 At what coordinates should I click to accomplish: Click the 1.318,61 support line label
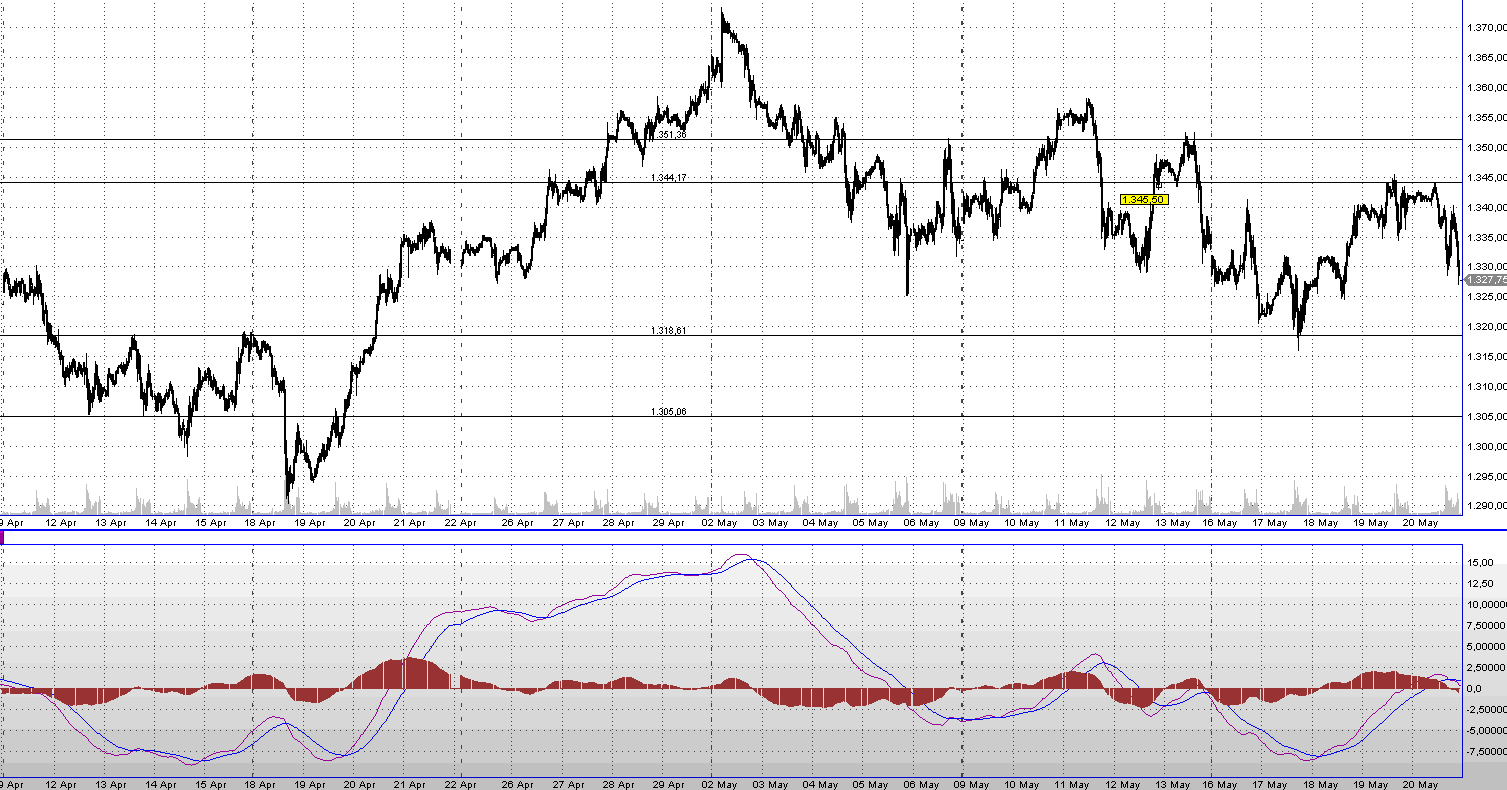click(x=669, y=330)
